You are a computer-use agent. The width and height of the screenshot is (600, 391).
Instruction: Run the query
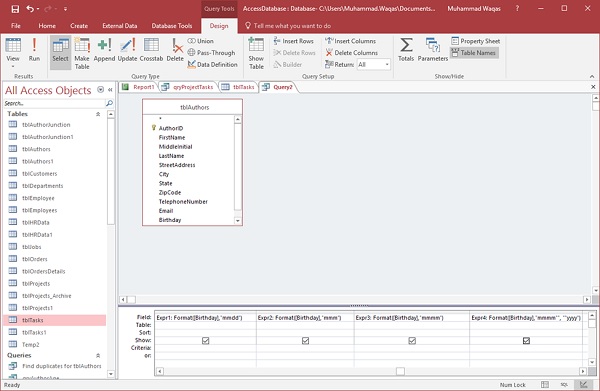34,50
